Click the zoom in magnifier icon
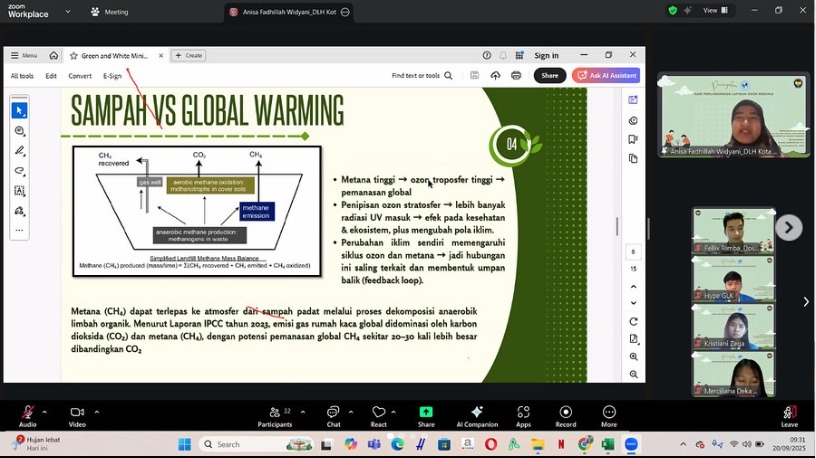This screenshot has width=816, height=458. 633,357
